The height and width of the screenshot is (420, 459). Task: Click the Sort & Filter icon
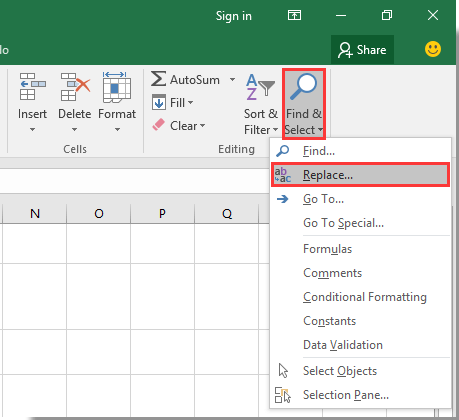260,87
